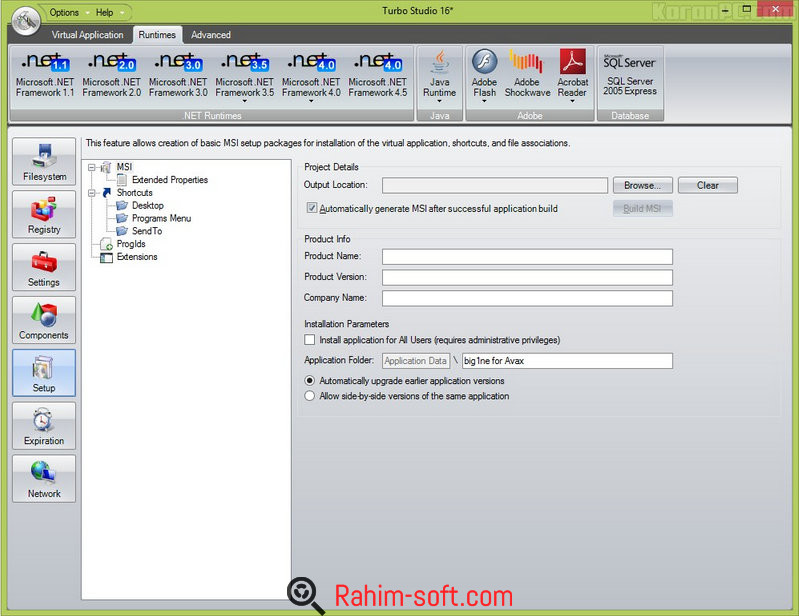Switch to the Advanced tab
The height and width of the screenshot is (616, 799).
(x=210, y=35)
